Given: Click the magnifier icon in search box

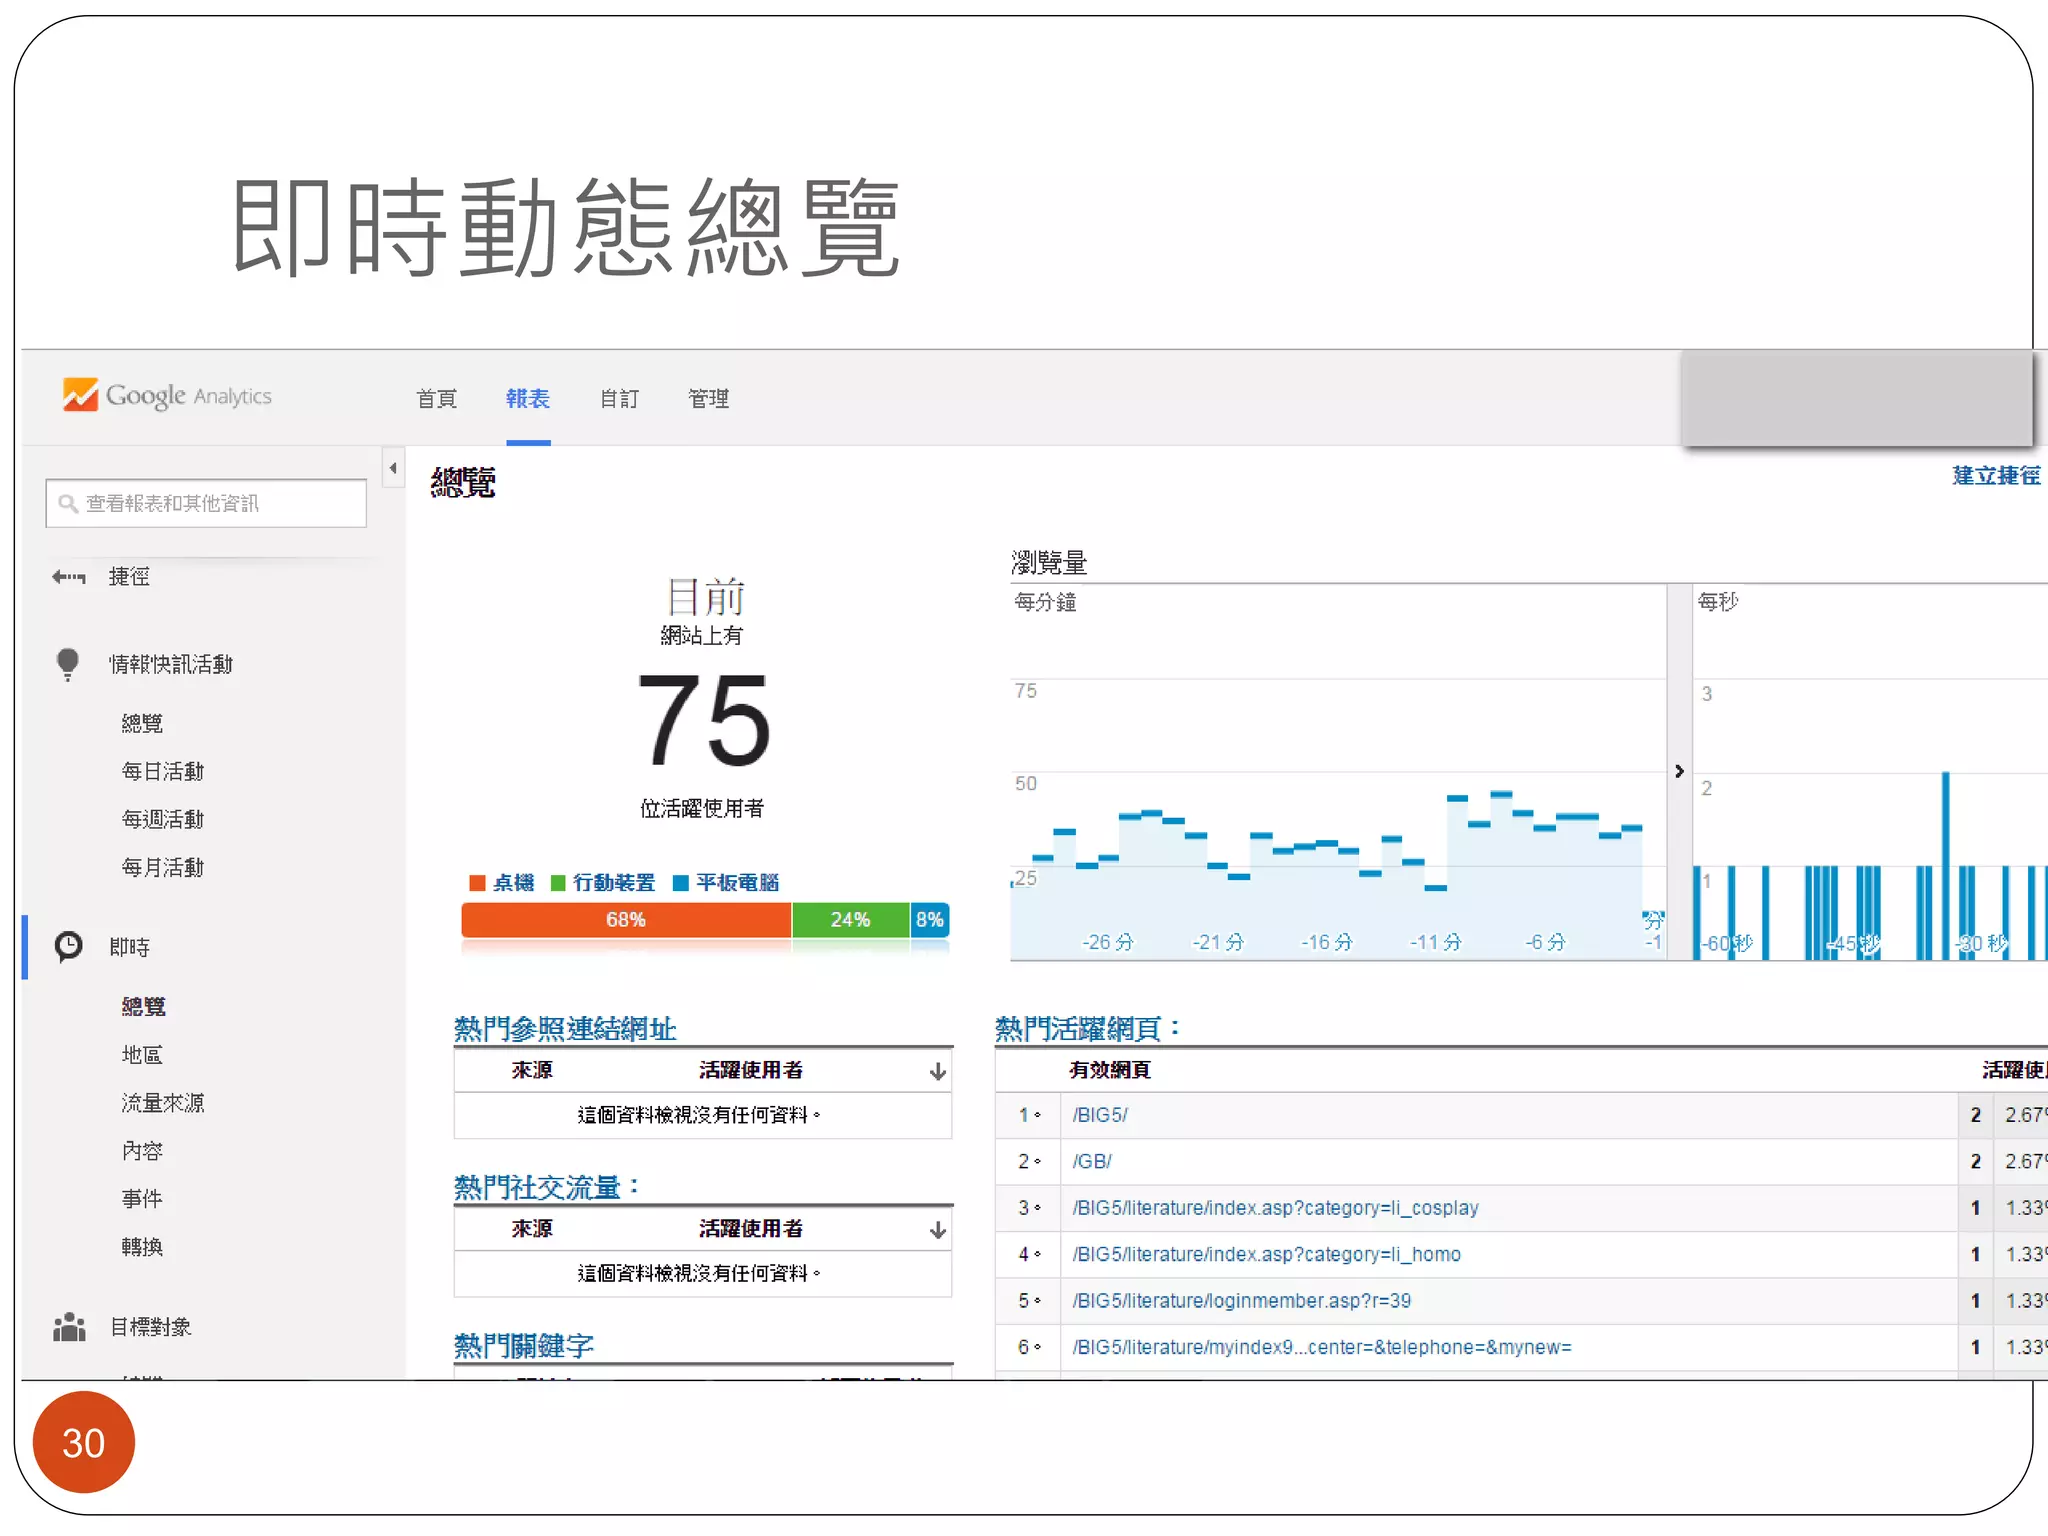Looking at the screenshot, I should [x=68, y=503].
